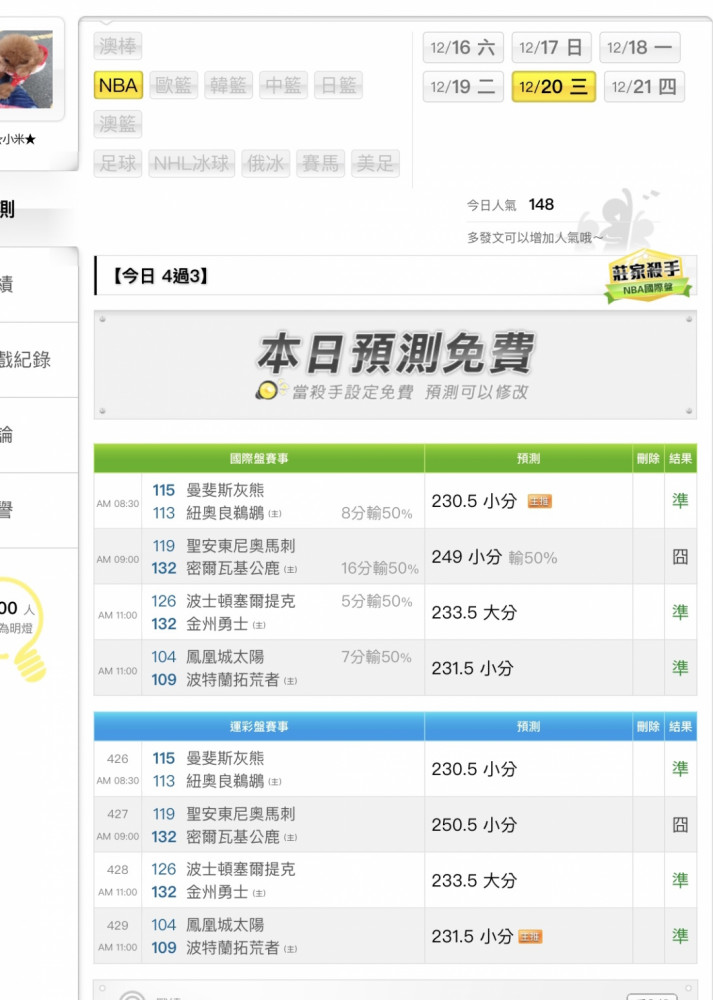Open NHL冰球 tab
Screen dimensions: 713x1000
(192, 163)
